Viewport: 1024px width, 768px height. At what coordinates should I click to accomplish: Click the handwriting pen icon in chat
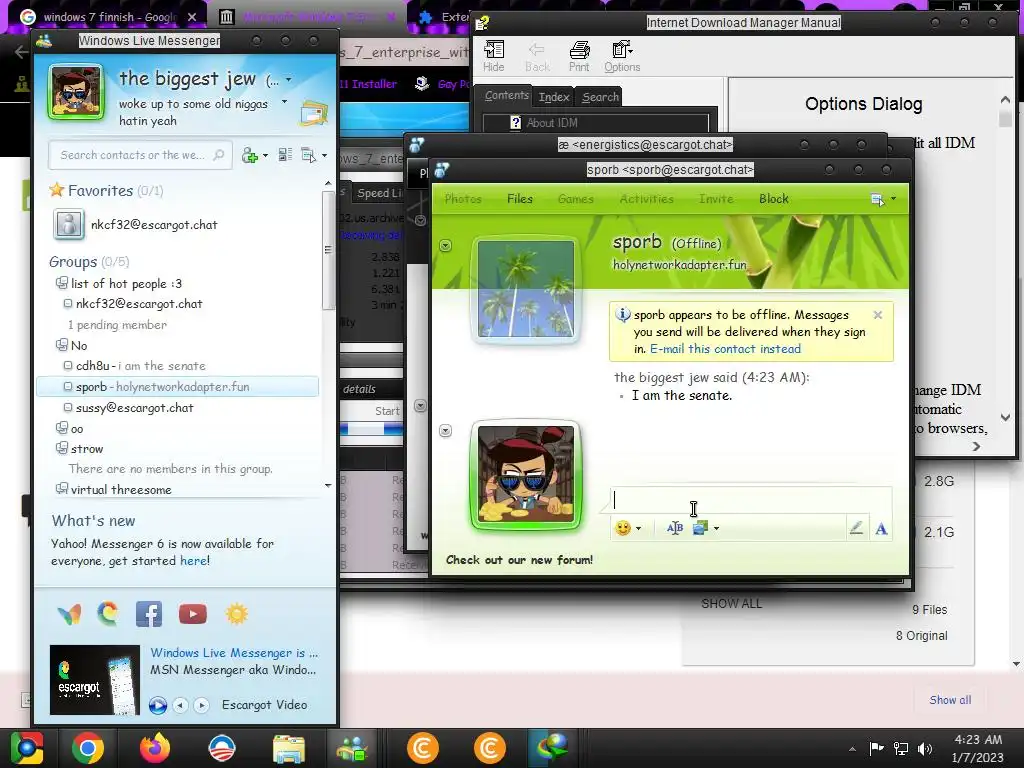pos(856,528)
